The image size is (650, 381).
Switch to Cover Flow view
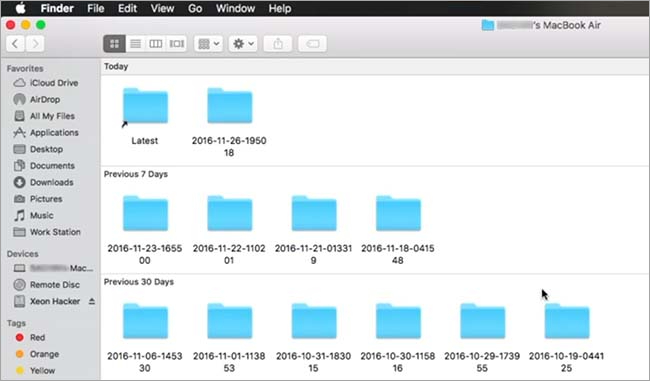[177, 44]
